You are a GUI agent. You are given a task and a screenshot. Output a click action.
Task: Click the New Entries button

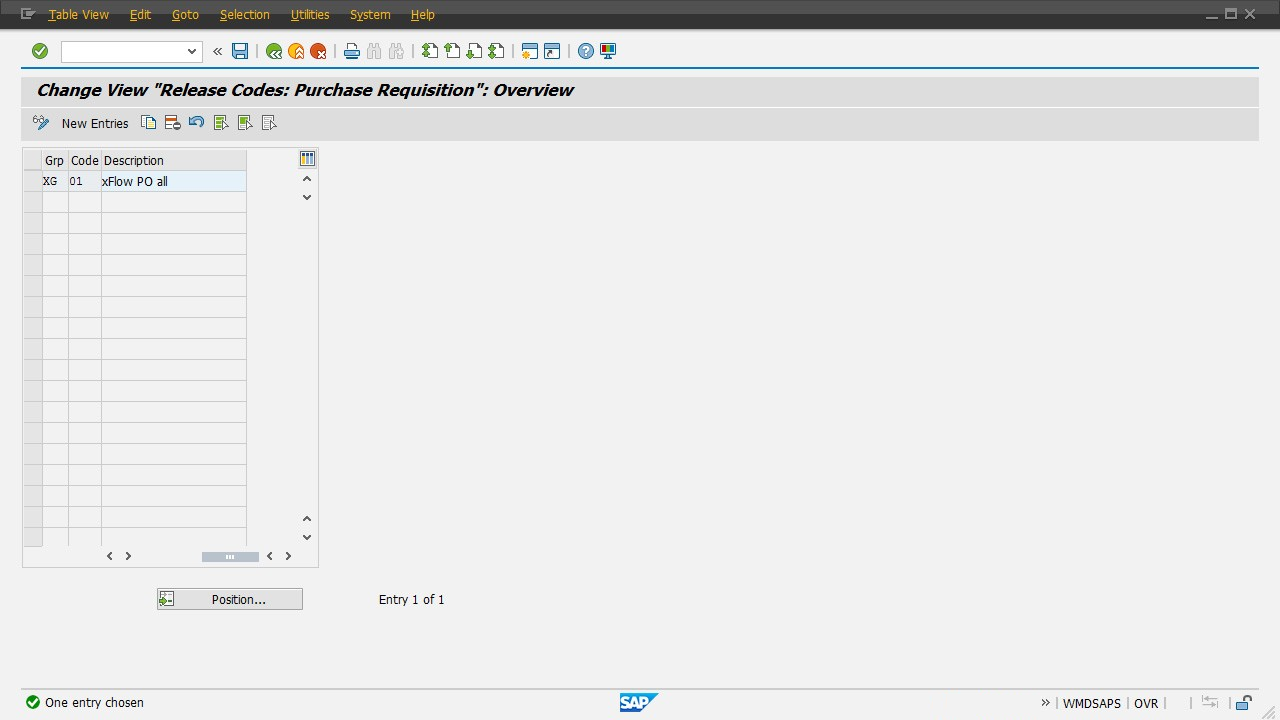point(95,123)
